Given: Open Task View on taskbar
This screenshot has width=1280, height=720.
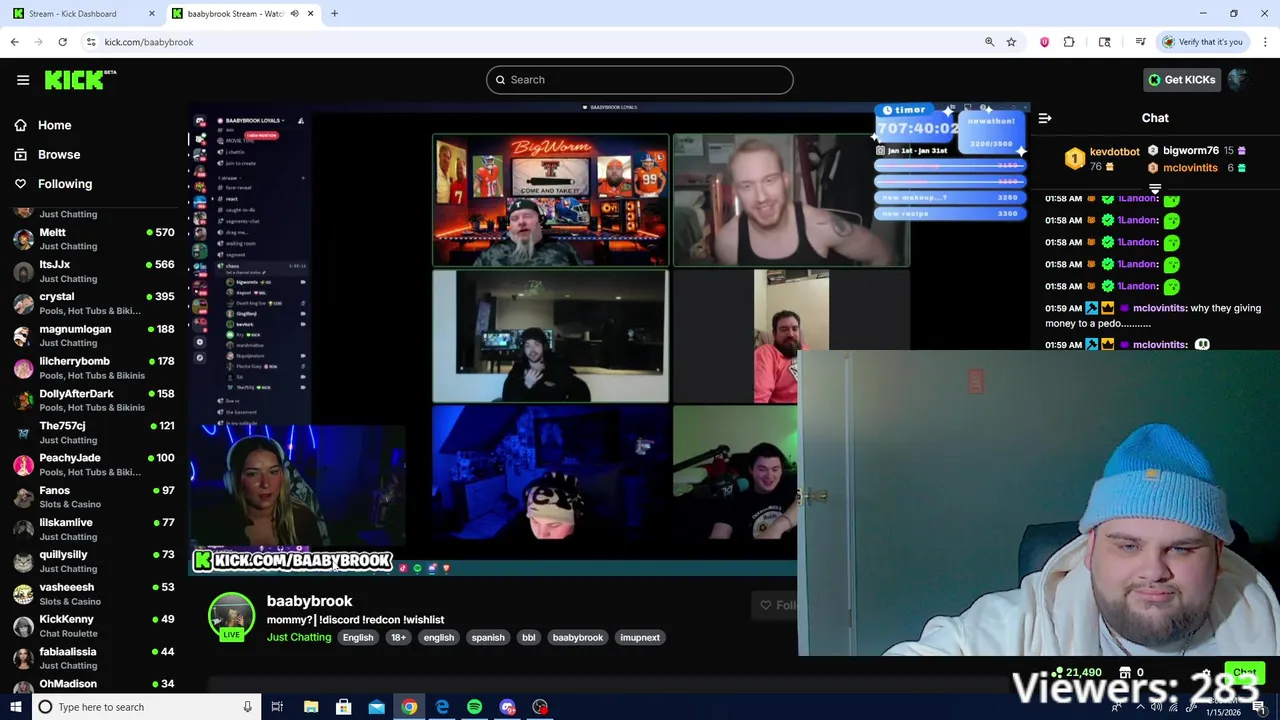Looking at the screenshot, I should coord(277,707).
